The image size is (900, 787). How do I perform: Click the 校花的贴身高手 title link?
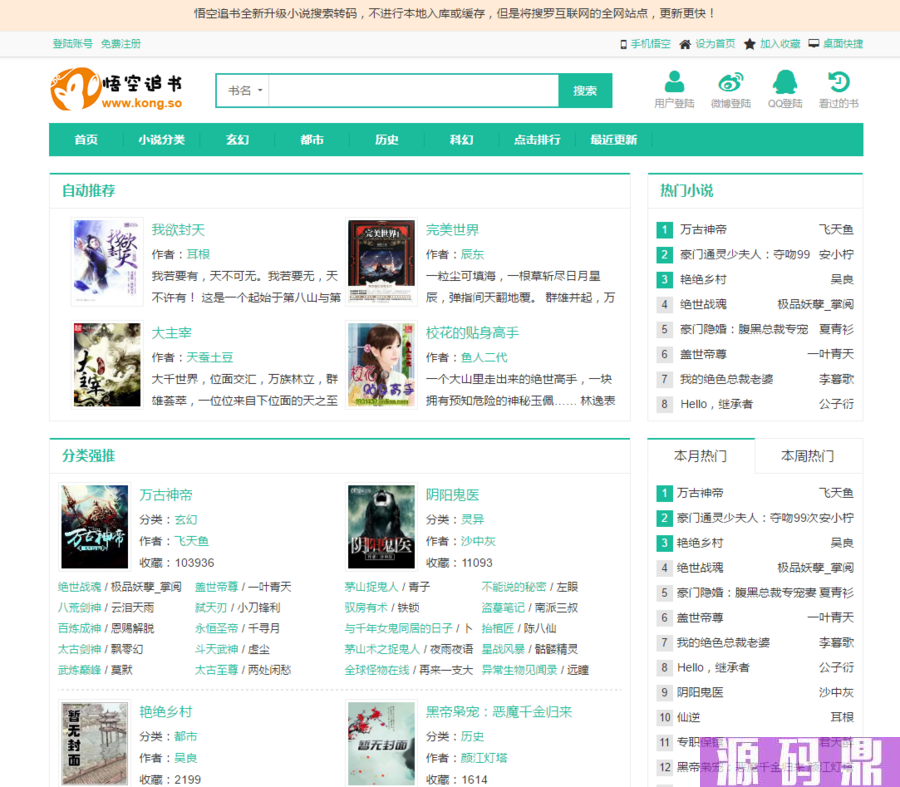tap(472, 332)
